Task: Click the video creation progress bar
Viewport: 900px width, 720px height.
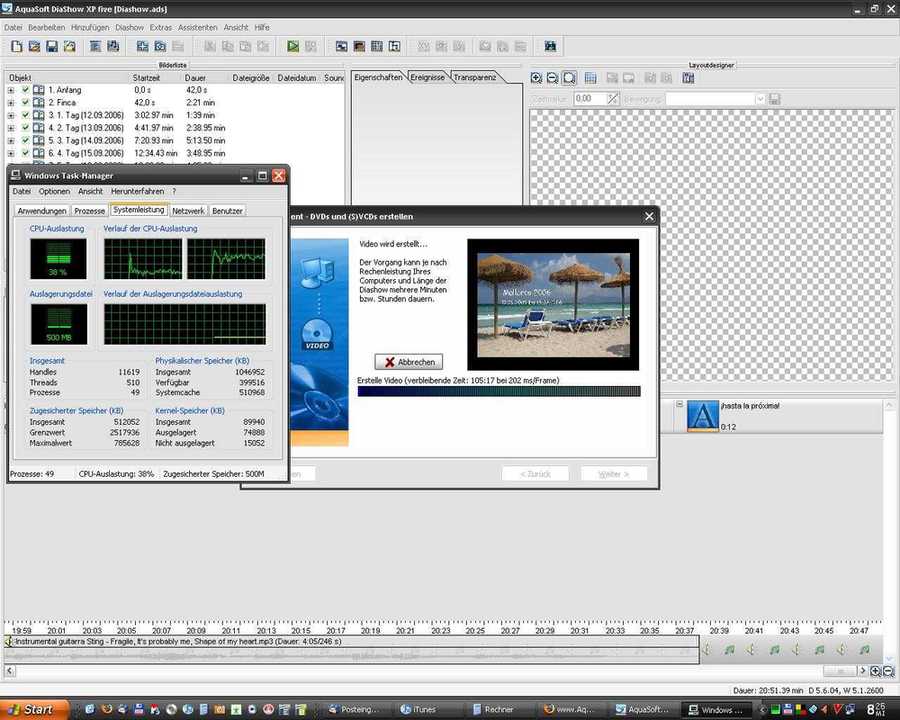Action: coord(498,392)
